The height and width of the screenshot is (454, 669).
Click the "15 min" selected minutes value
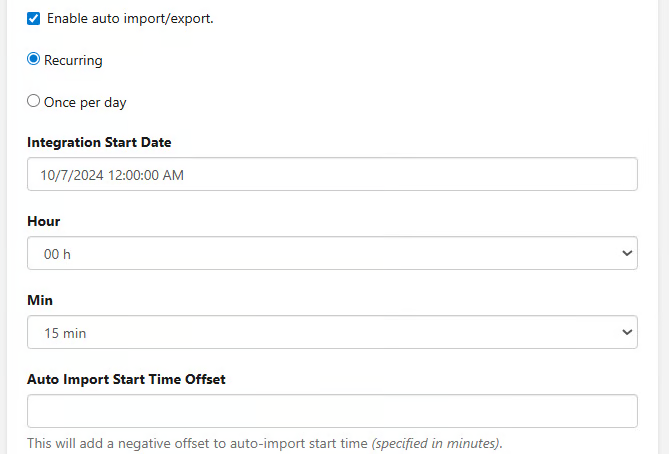(65, 333)
